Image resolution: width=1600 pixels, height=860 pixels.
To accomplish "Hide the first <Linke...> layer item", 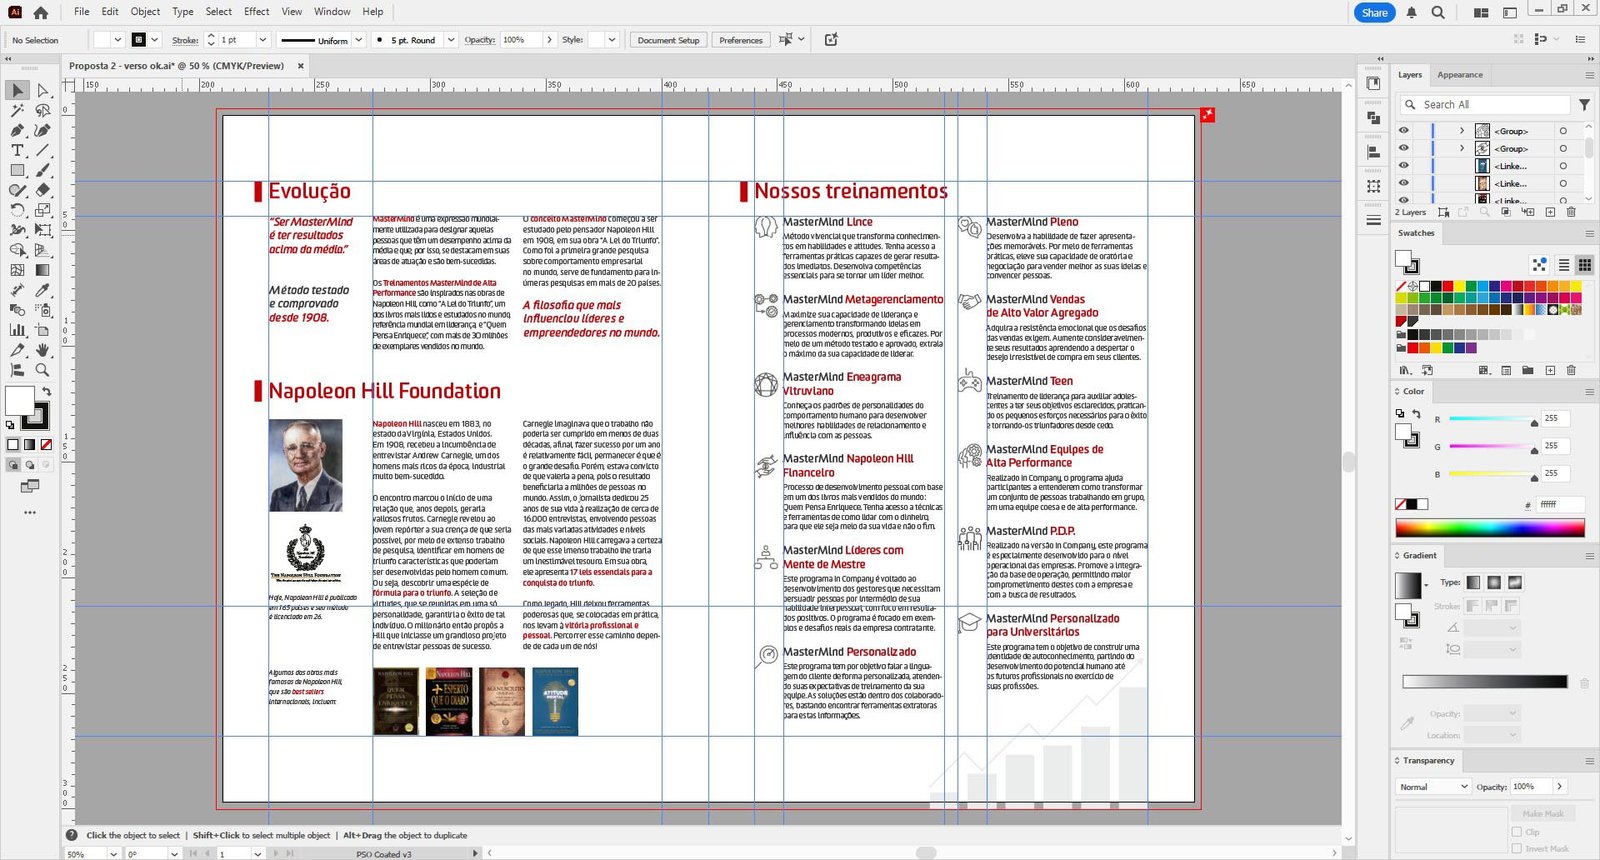I will click(x=1403, y=166).
